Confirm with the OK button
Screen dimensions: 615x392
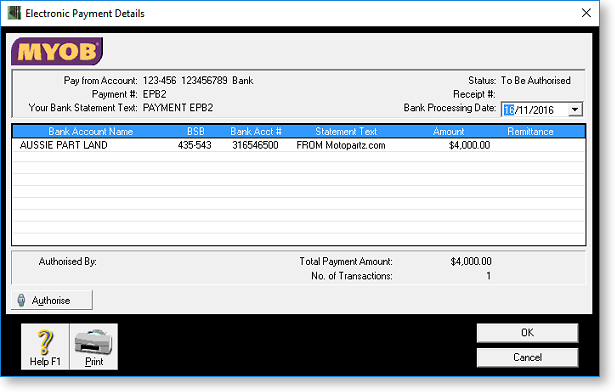pos(527,333)
